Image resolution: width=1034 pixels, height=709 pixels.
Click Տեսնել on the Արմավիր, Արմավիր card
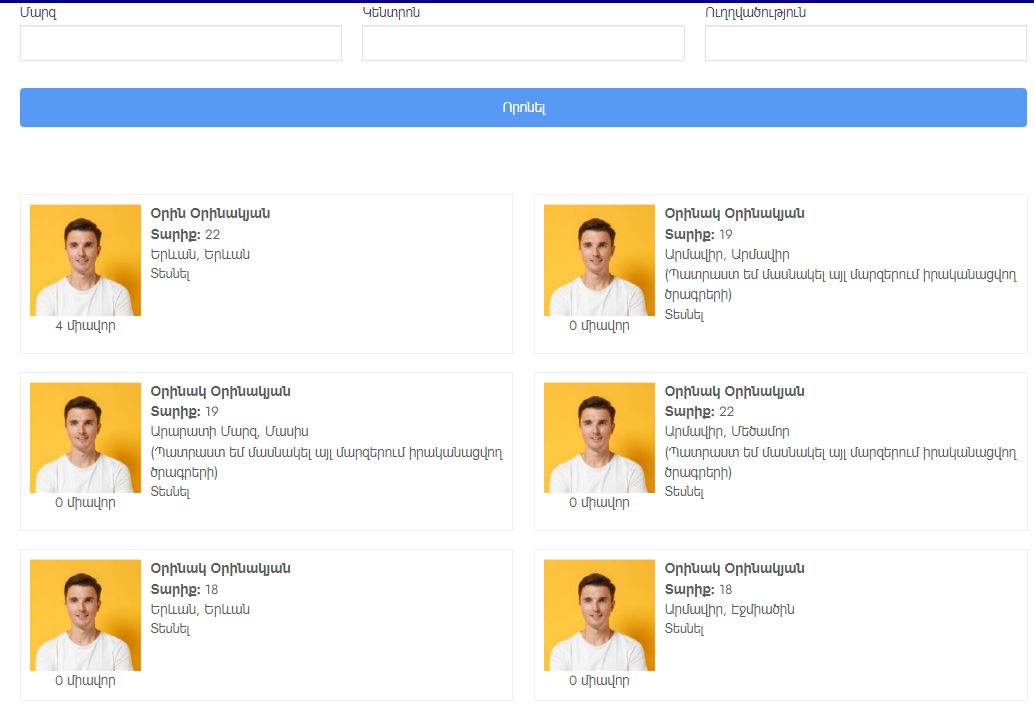(x=684, y=315)
